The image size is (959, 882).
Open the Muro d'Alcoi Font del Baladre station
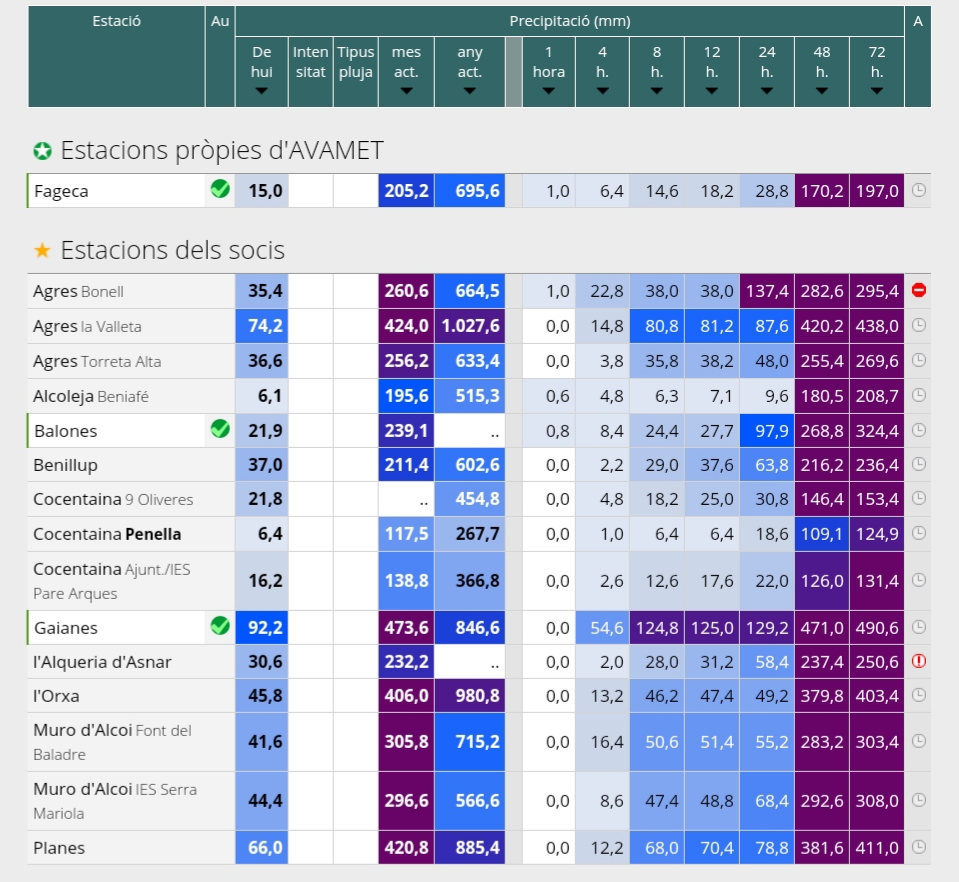113,742
